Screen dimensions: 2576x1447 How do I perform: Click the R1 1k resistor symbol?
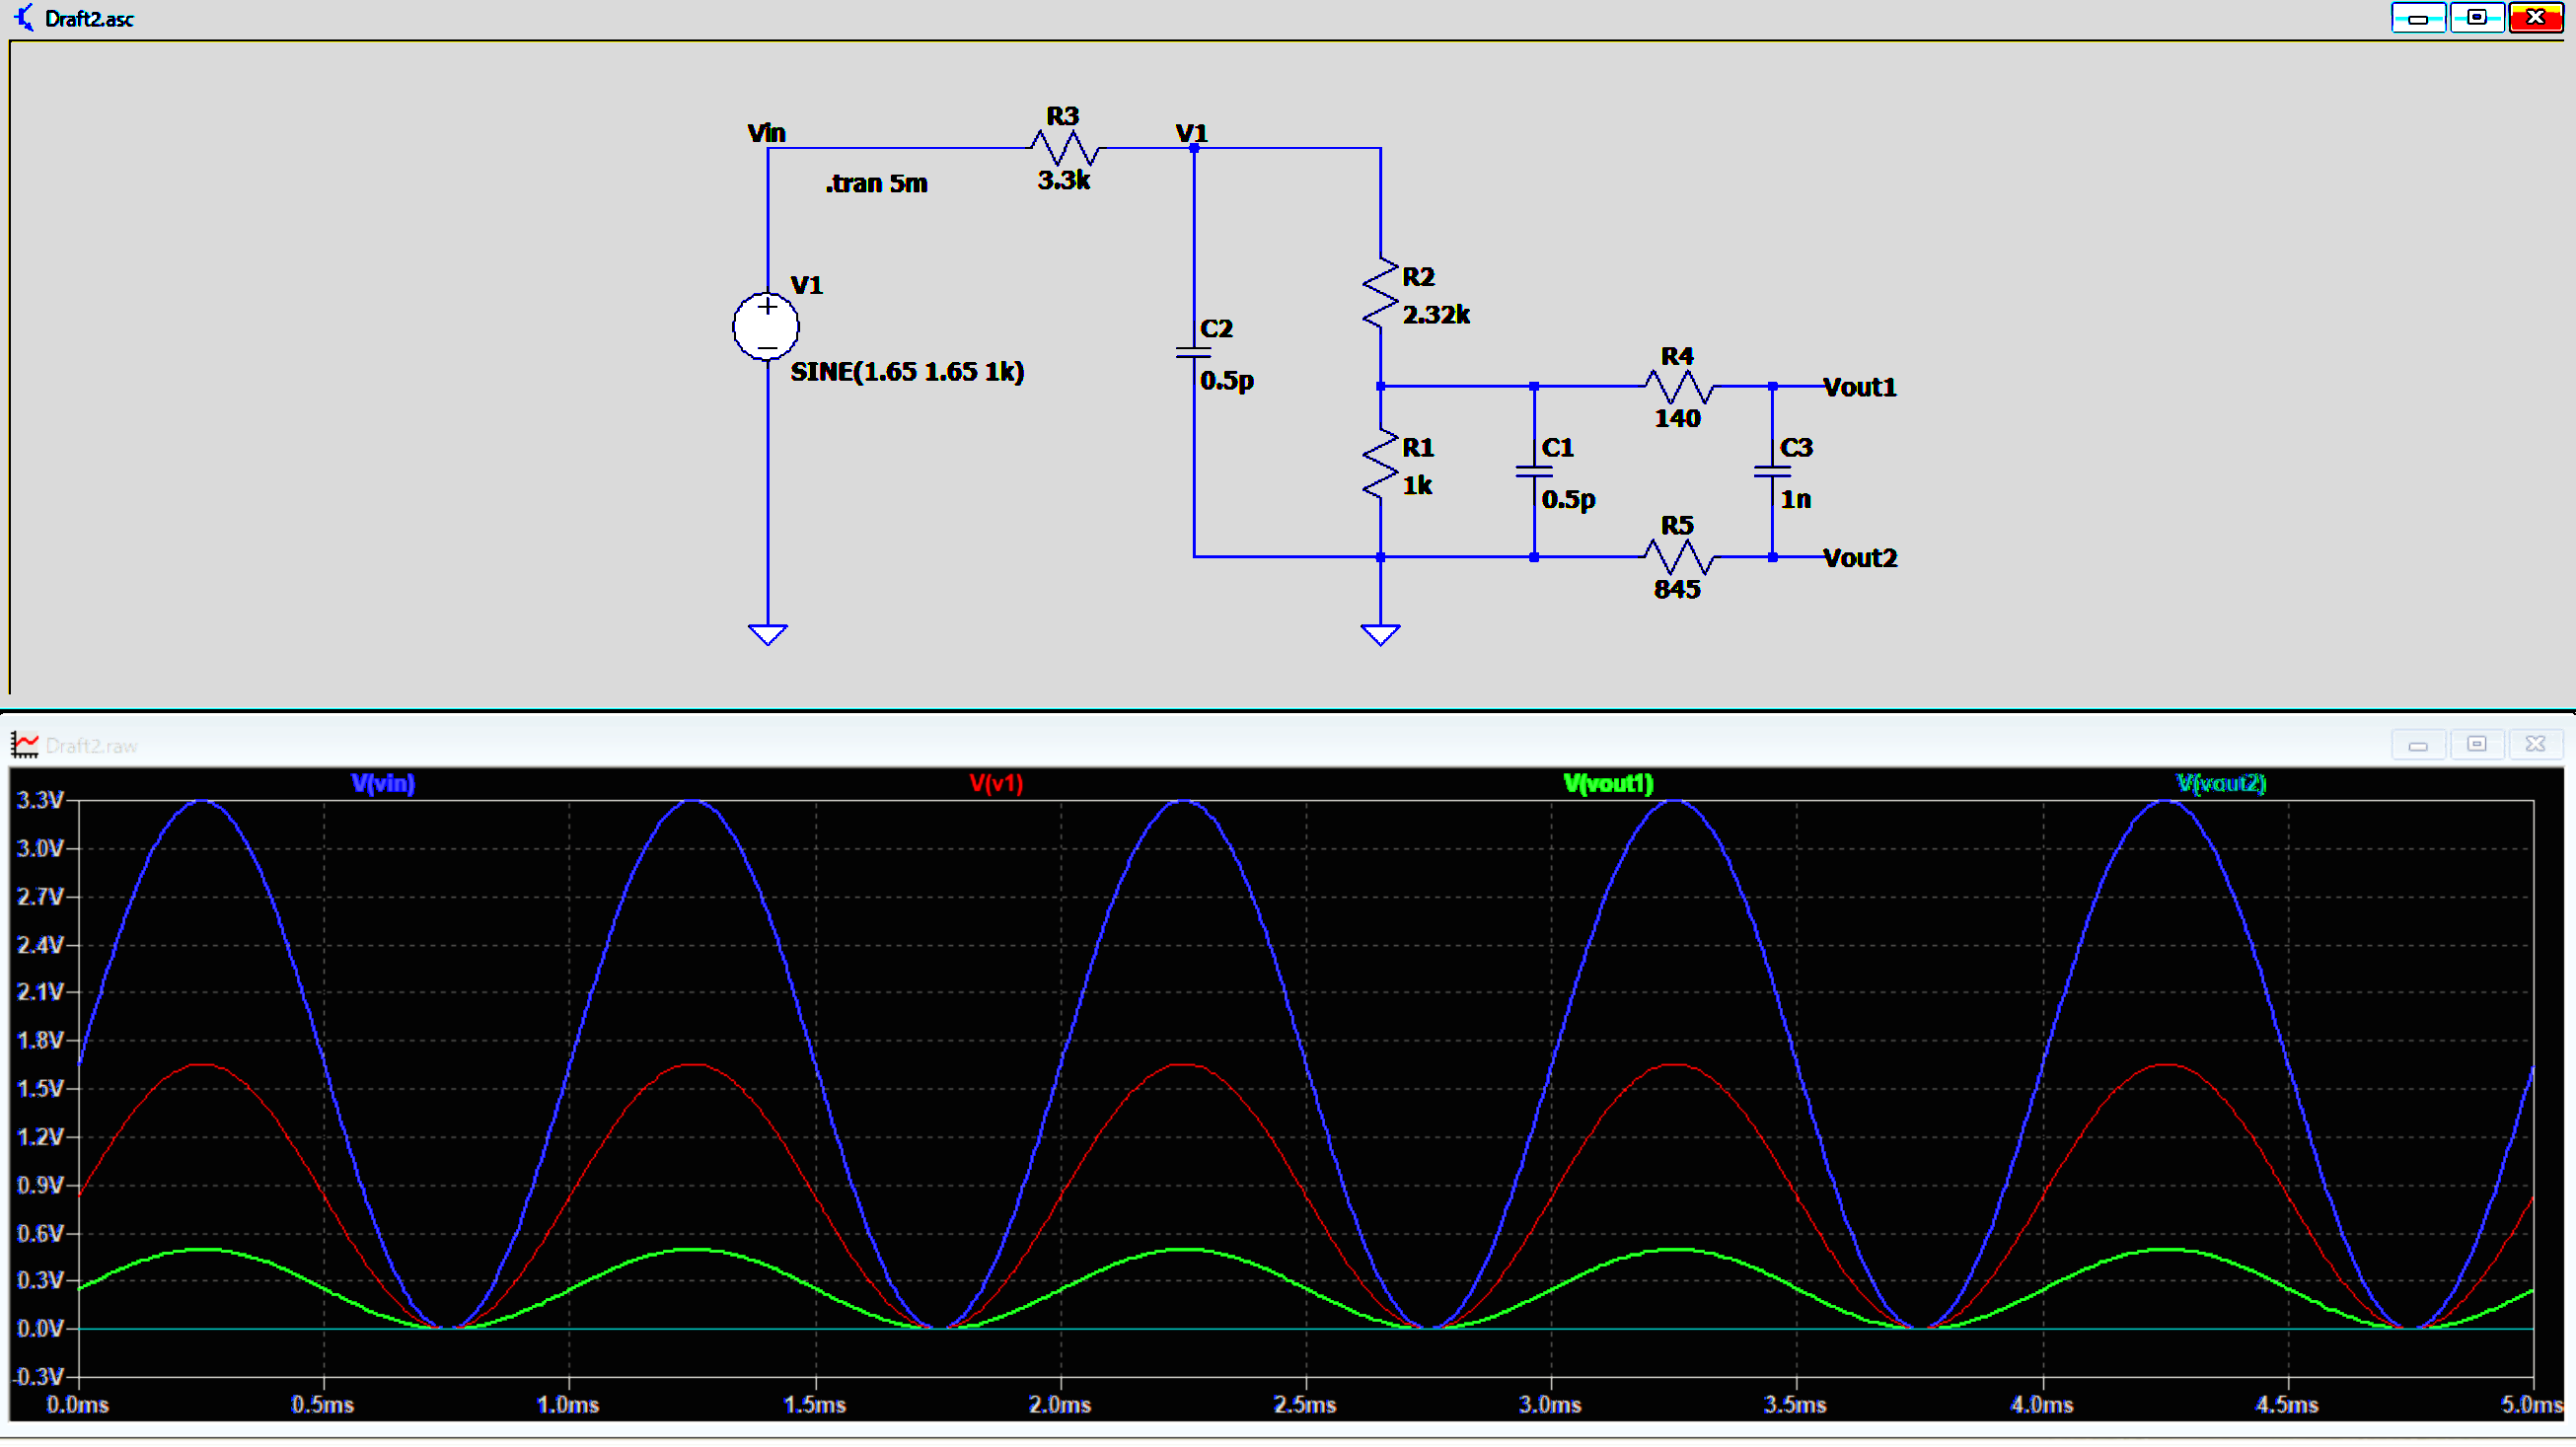point(1380,465)
